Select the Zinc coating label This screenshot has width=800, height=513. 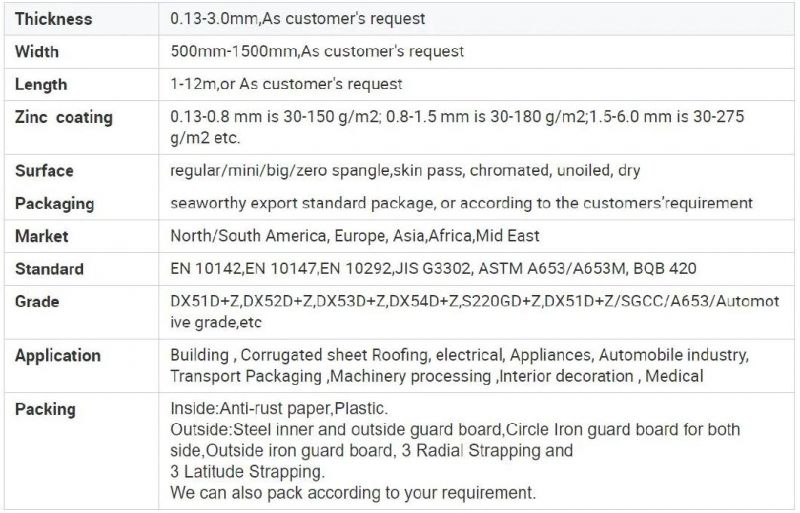(64, 117)
